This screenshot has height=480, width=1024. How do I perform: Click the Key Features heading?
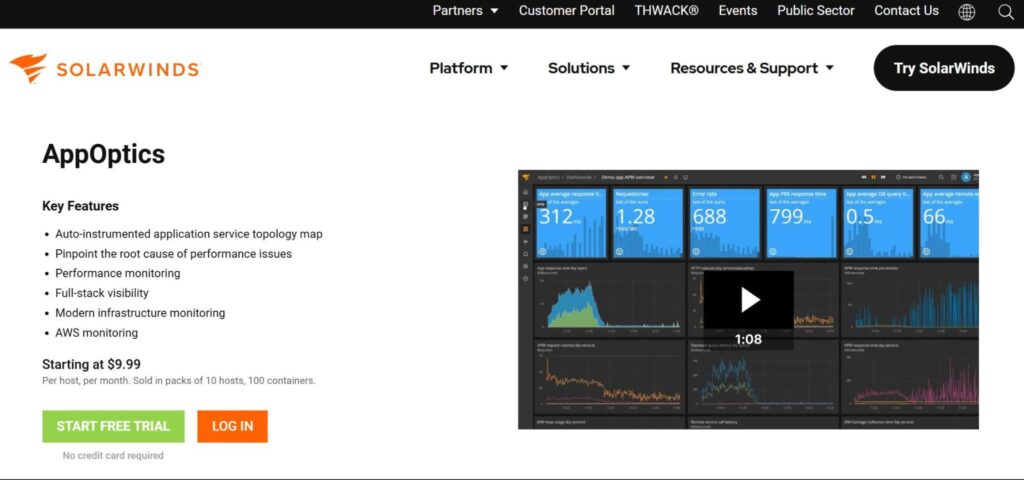click(80, 206)
